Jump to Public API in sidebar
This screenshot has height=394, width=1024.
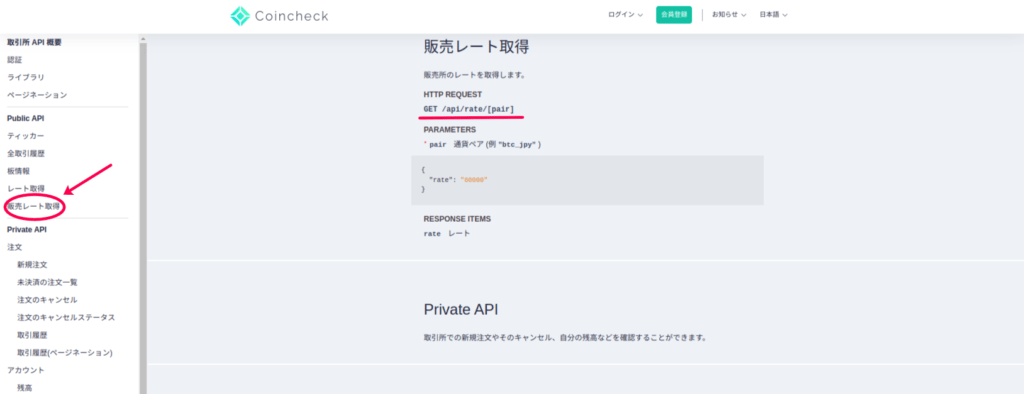coord(25,118)
